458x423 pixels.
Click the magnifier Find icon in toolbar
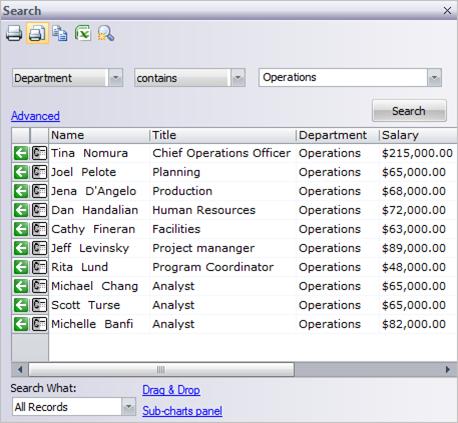point(106,33)
